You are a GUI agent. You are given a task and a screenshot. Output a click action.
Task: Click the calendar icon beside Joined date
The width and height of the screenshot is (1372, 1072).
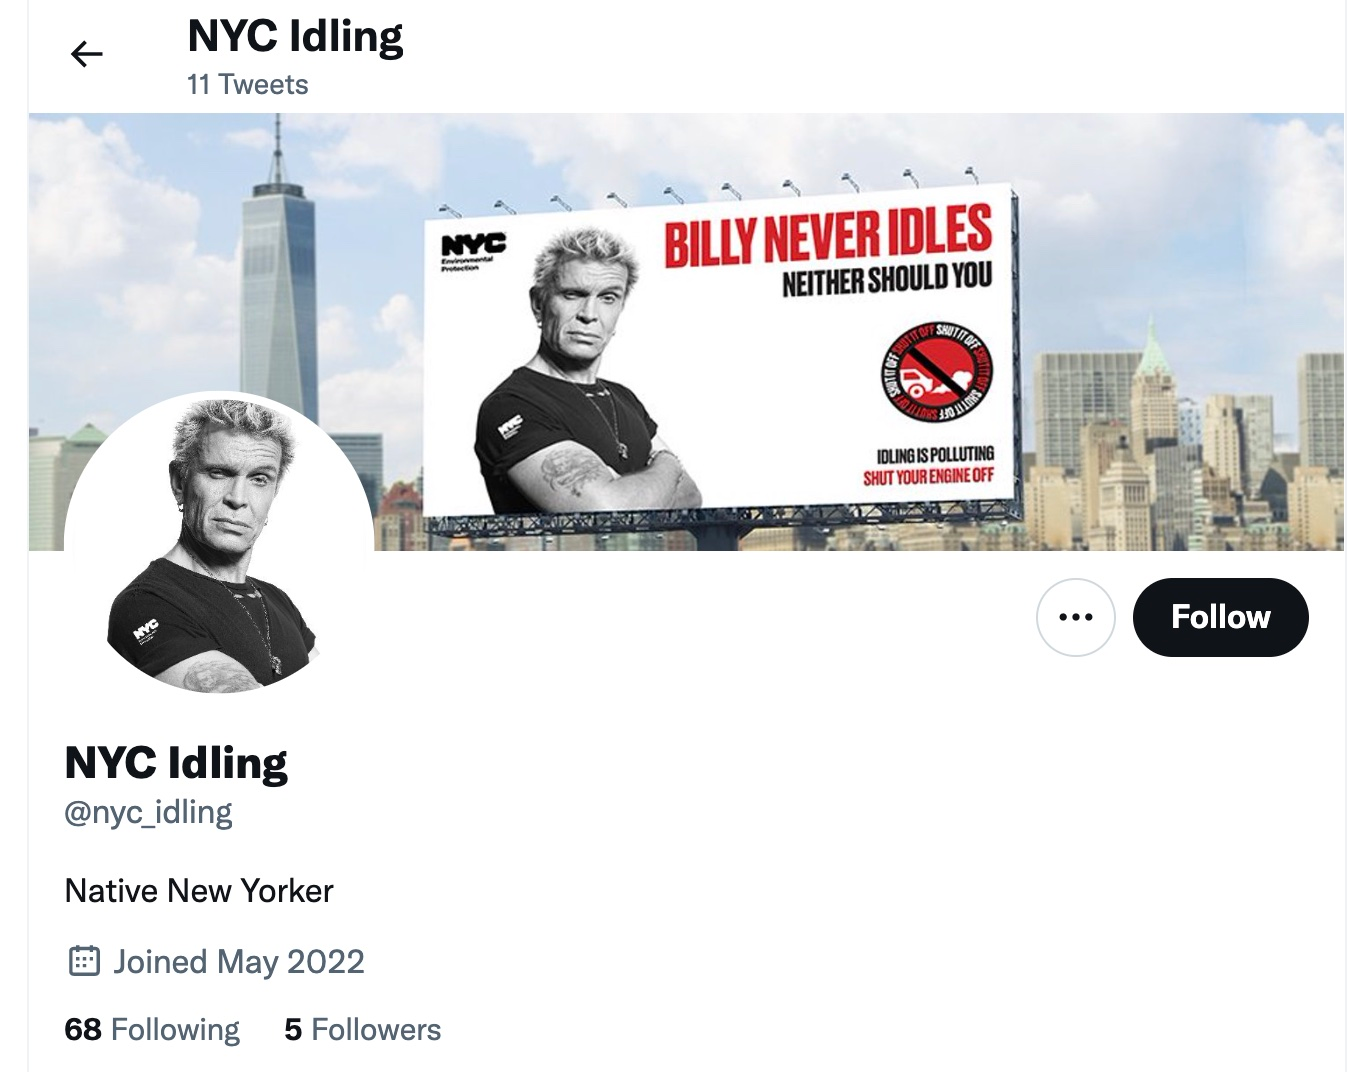[83, 961]
